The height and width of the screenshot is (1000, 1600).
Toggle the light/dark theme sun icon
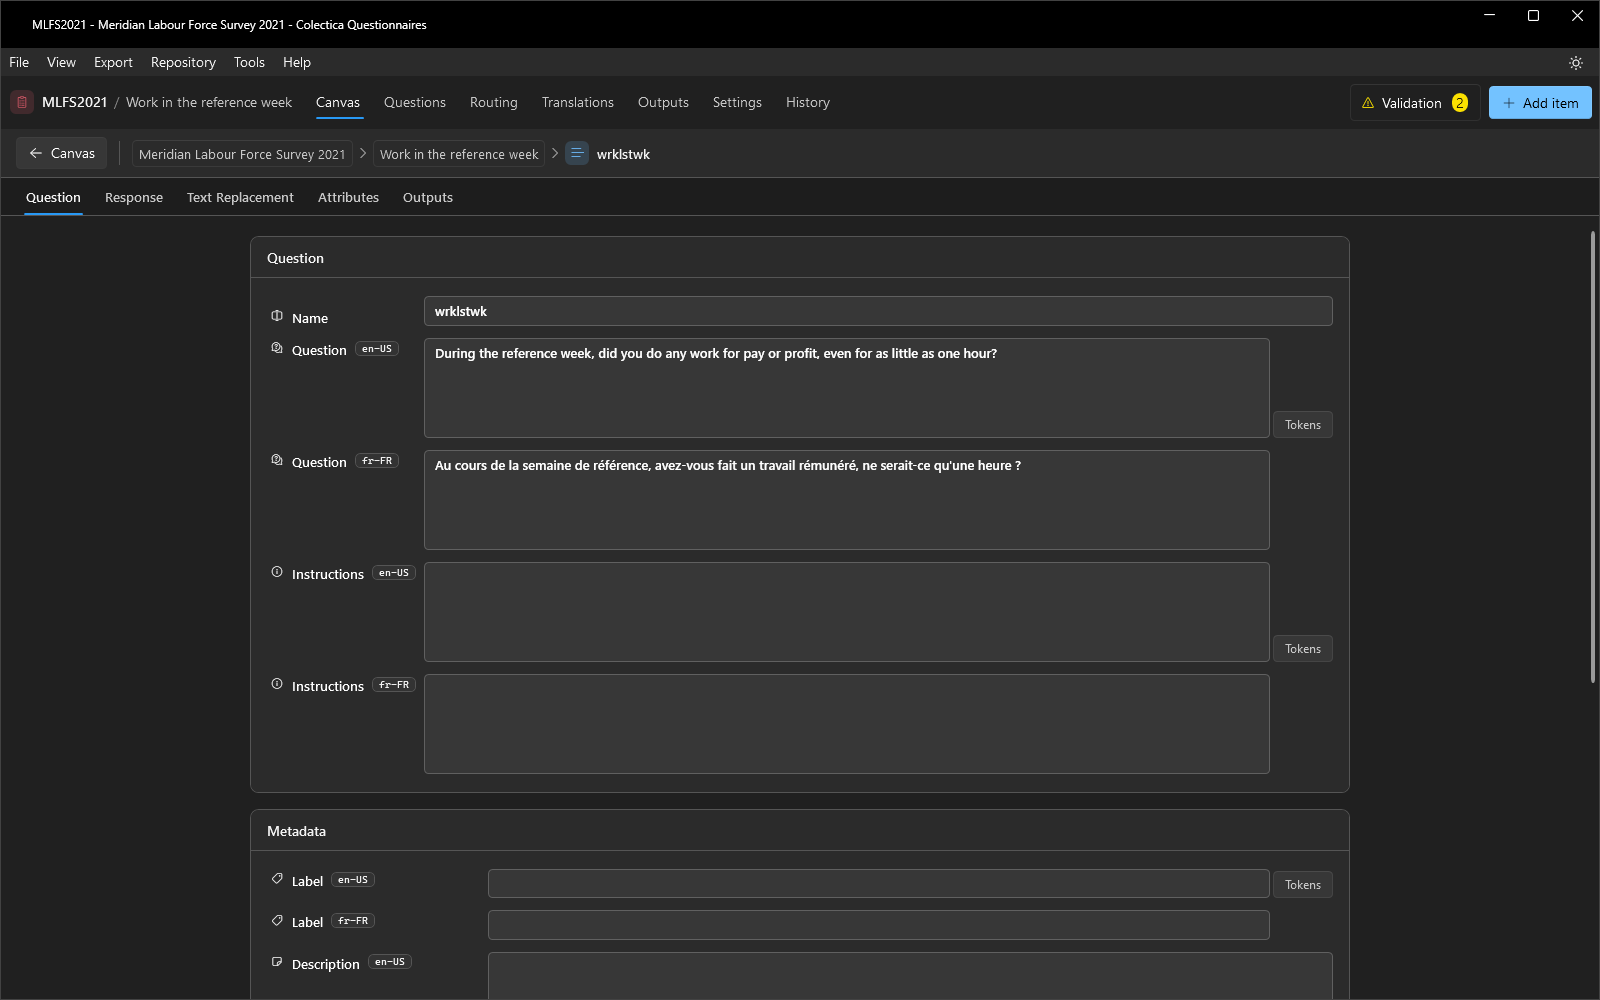point(1576,62)
